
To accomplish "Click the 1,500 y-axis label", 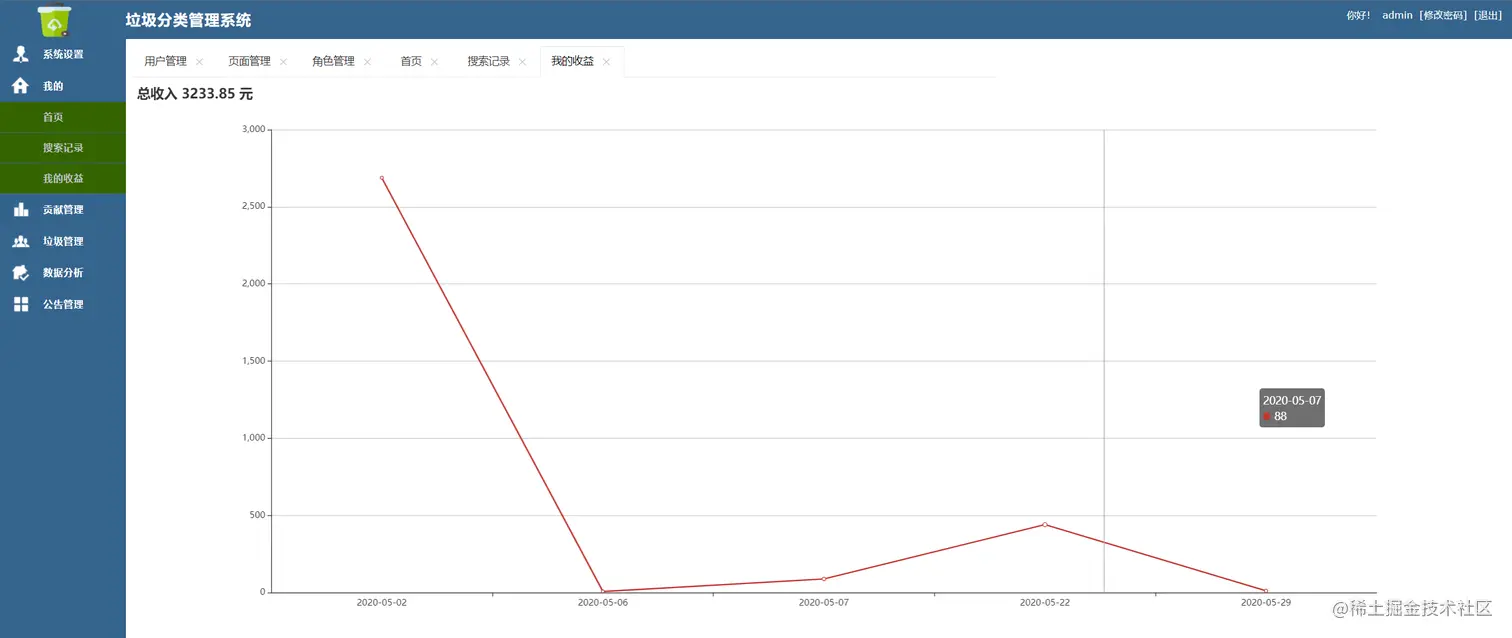I will pos(254,361).
